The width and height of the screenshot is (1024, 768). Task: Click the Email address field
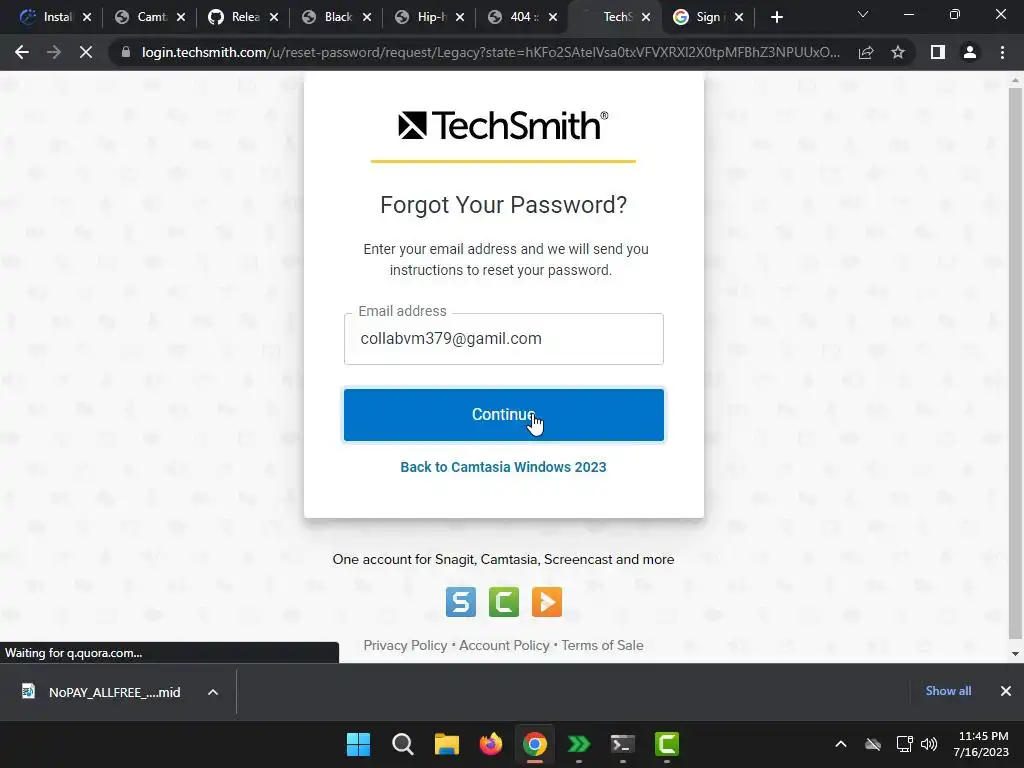504,339
